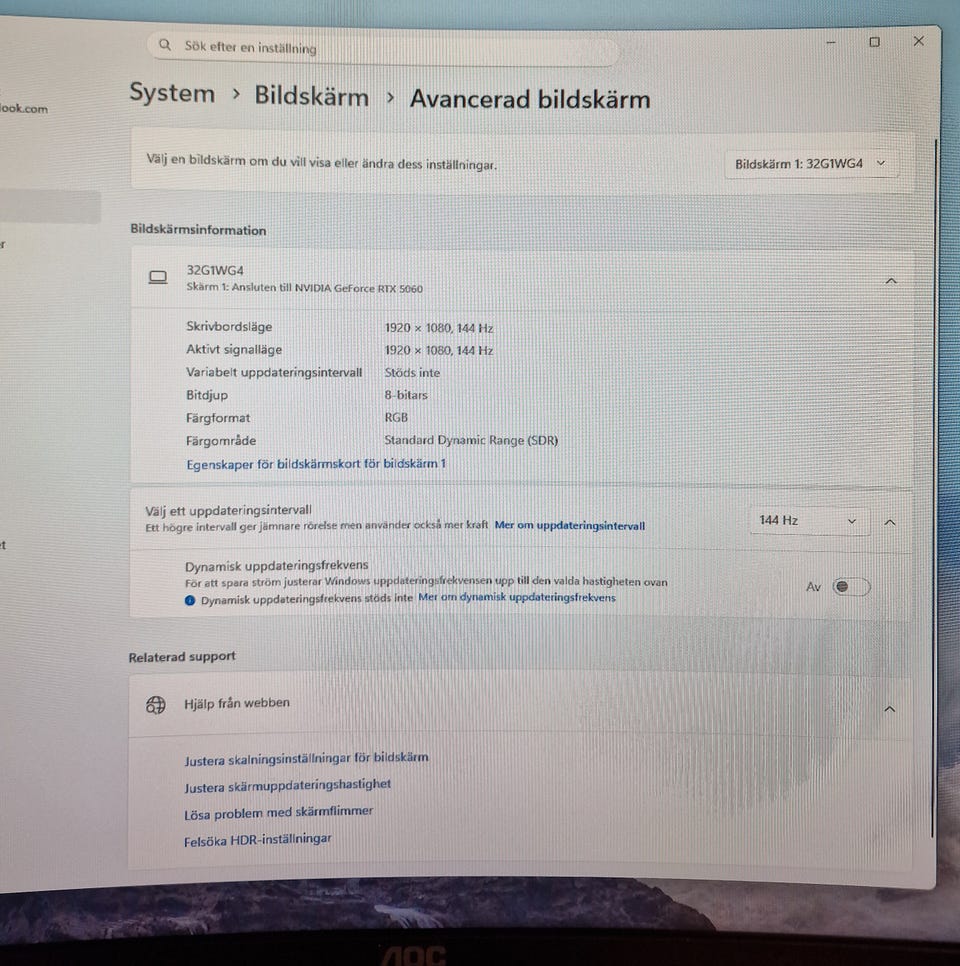Click the Skrivbordsläge value 1920 × 1080, 144 Hz
The image size is (960, 966).
click(439, 328)
